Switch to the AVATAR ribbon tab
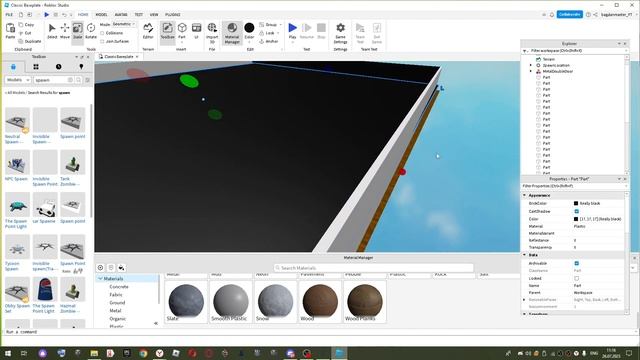The image size is (640, 360). tap(121, 15)
